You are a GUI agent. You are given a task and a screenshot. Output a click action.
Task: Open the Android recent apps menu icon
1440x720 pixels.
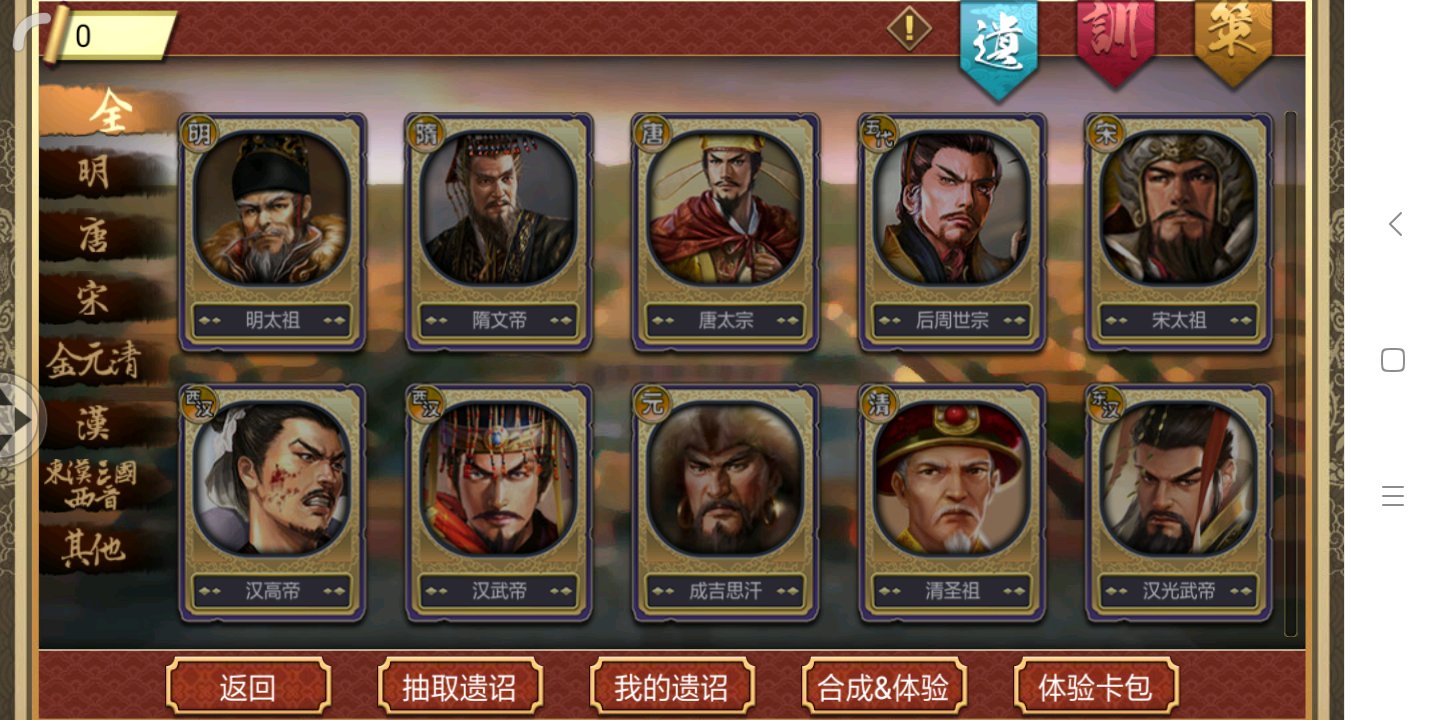pos(1393,496)
